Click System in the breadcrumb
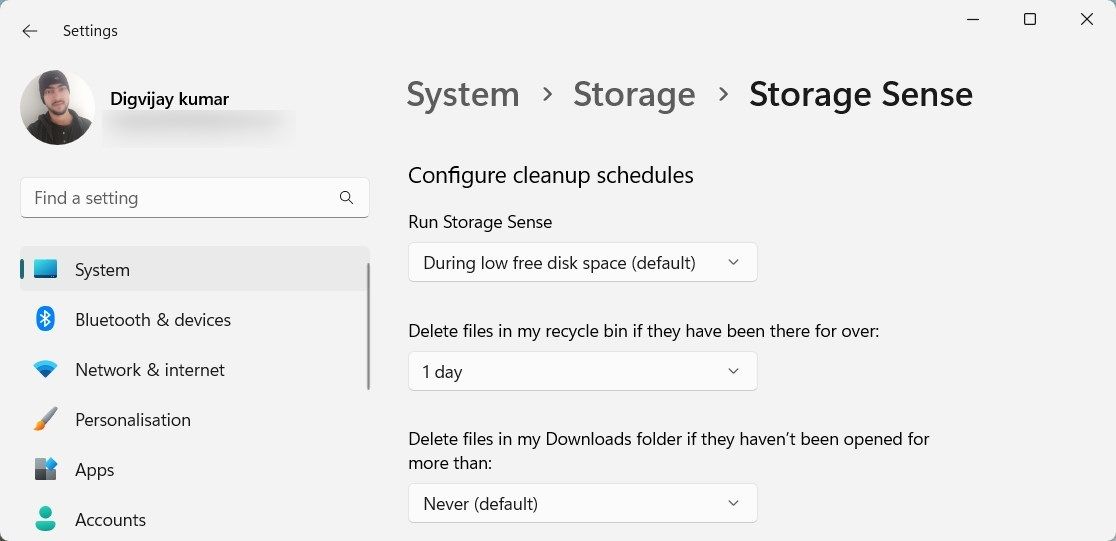This screenshot has height=541, width=1116. [x=463, y=94]
